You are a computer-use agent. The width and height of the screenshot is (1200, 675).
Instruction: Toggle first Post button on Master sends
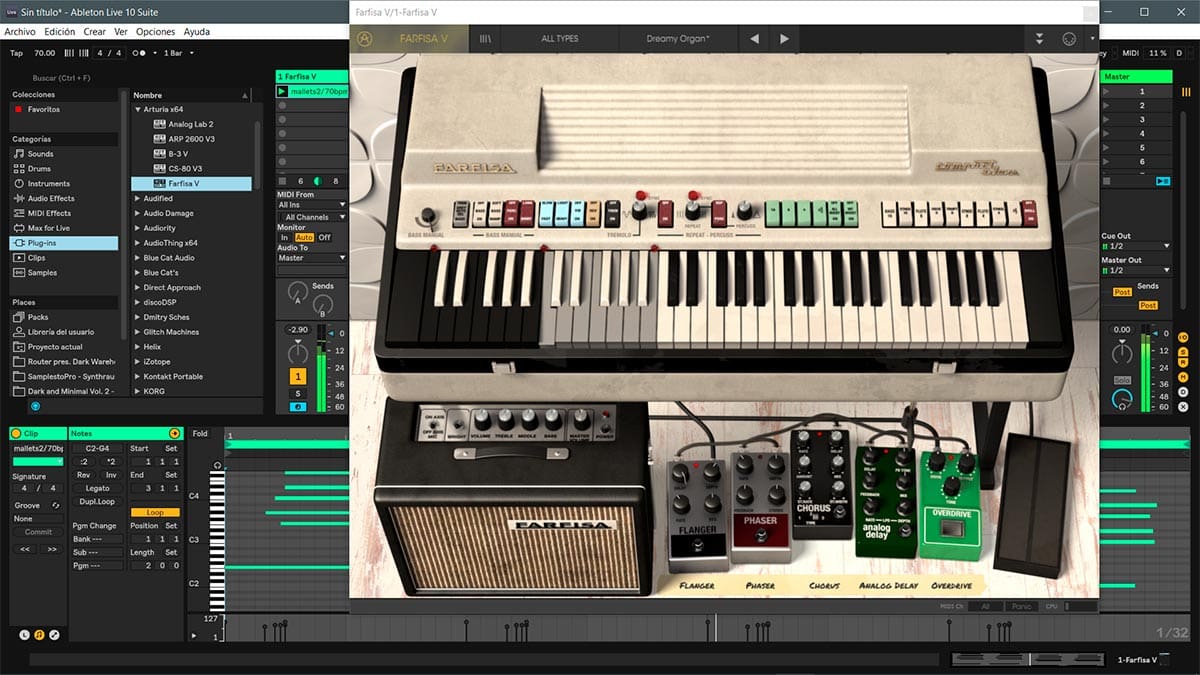pyautogui.click(x=1123, y=292)
